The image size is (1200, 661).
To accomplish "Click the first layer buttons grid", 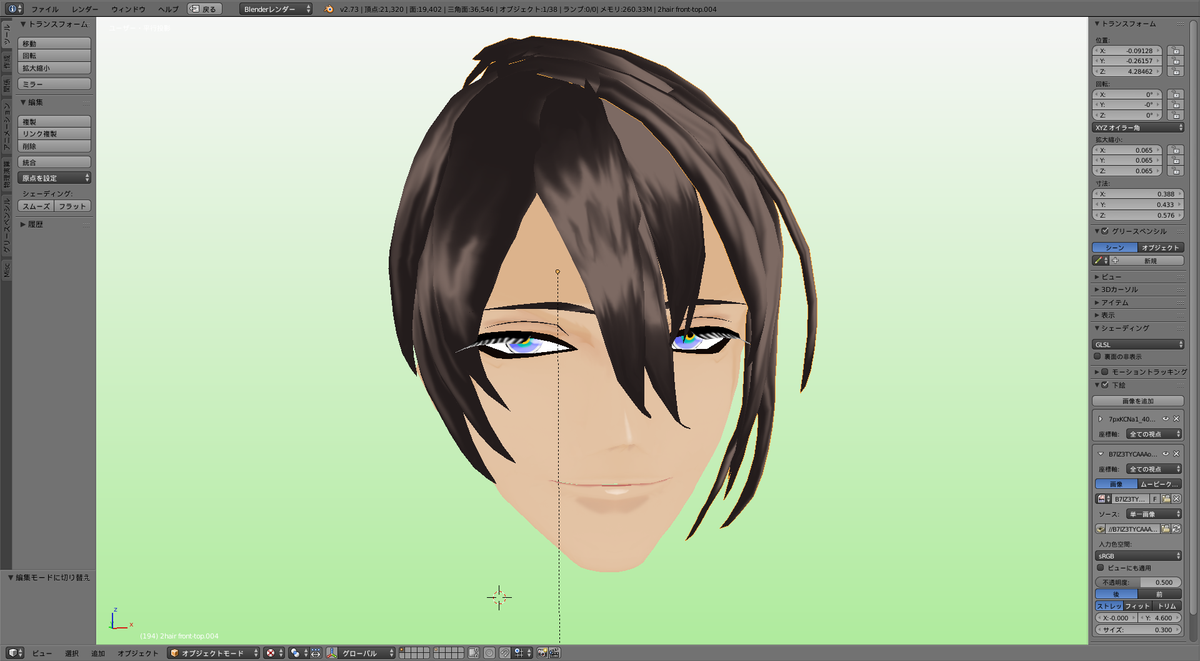I will point(414,653).
